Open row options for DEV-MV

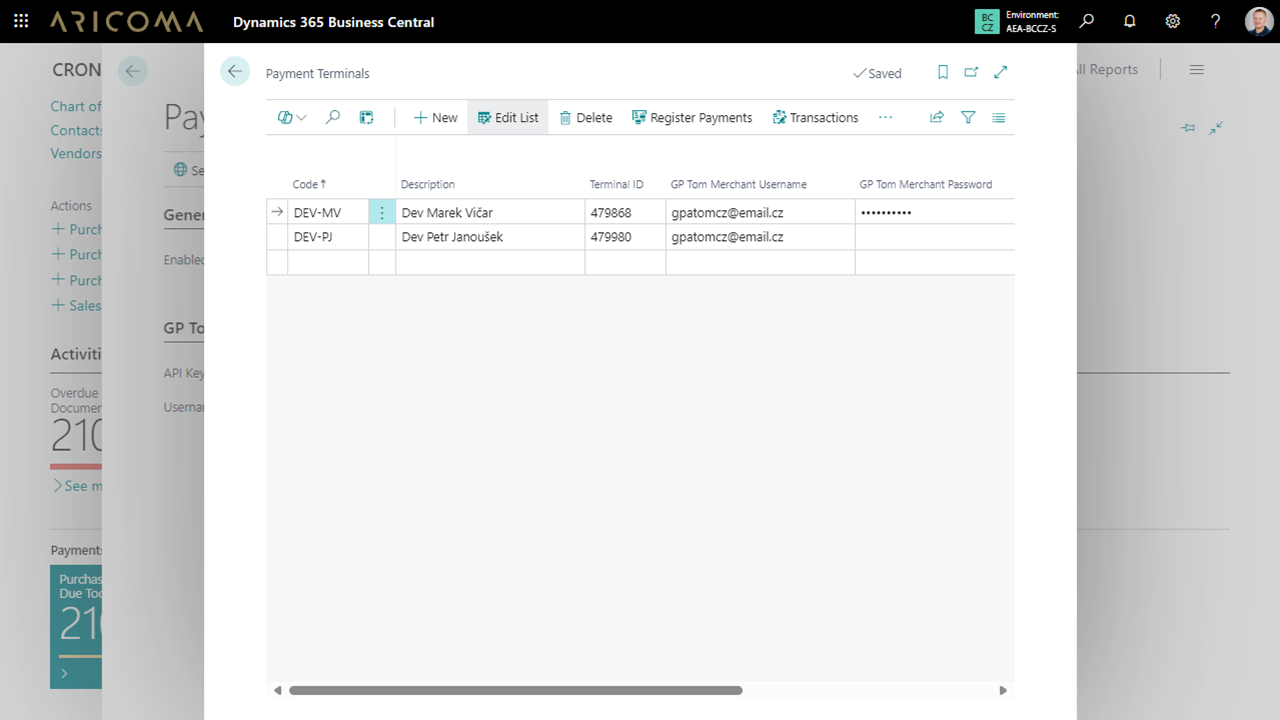pyautogui.click(x=382, y=212)
